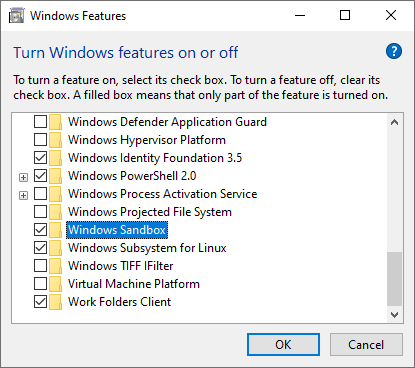Click folder icon beside Work Folders Client
Image resolution: width=415 pixels, height=368 pixels.
coord(55,302)
